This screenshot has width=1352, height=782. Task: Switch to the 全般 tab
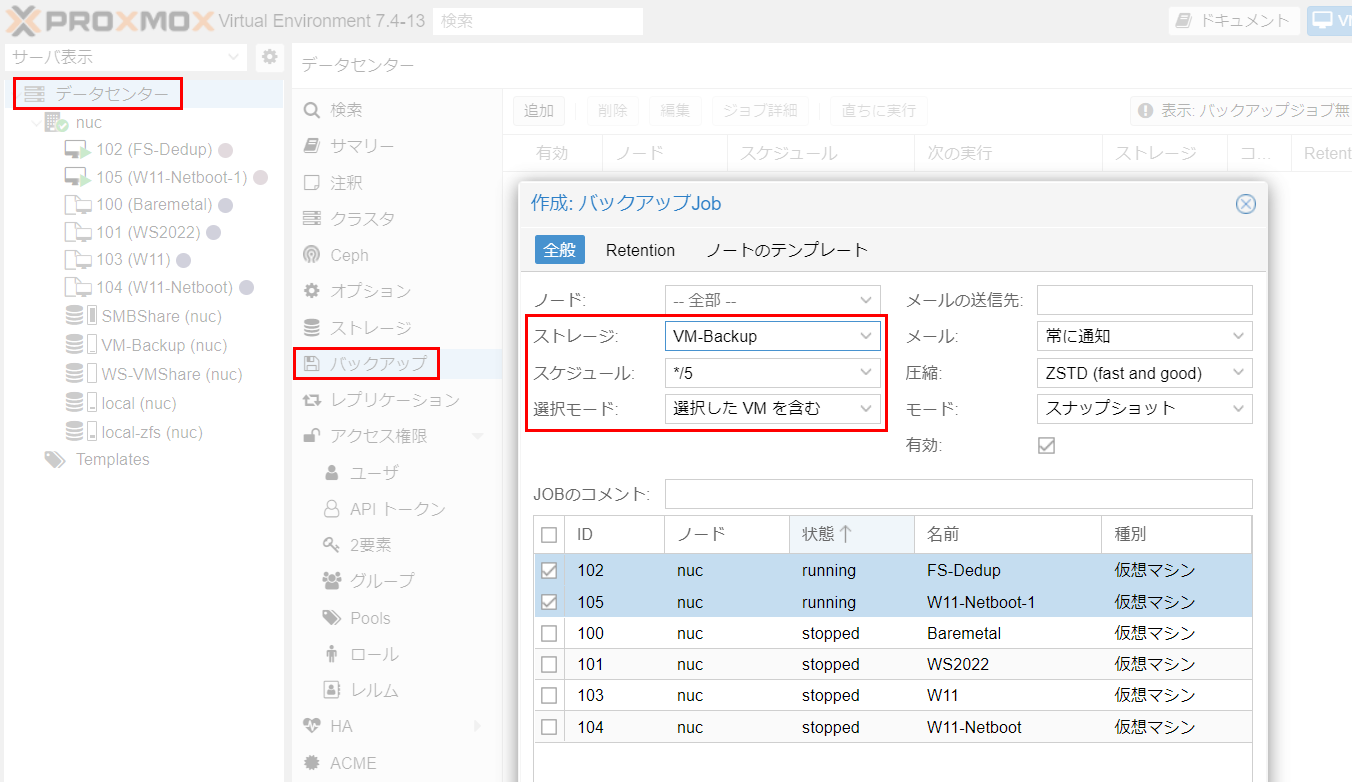tap(560, 250)
